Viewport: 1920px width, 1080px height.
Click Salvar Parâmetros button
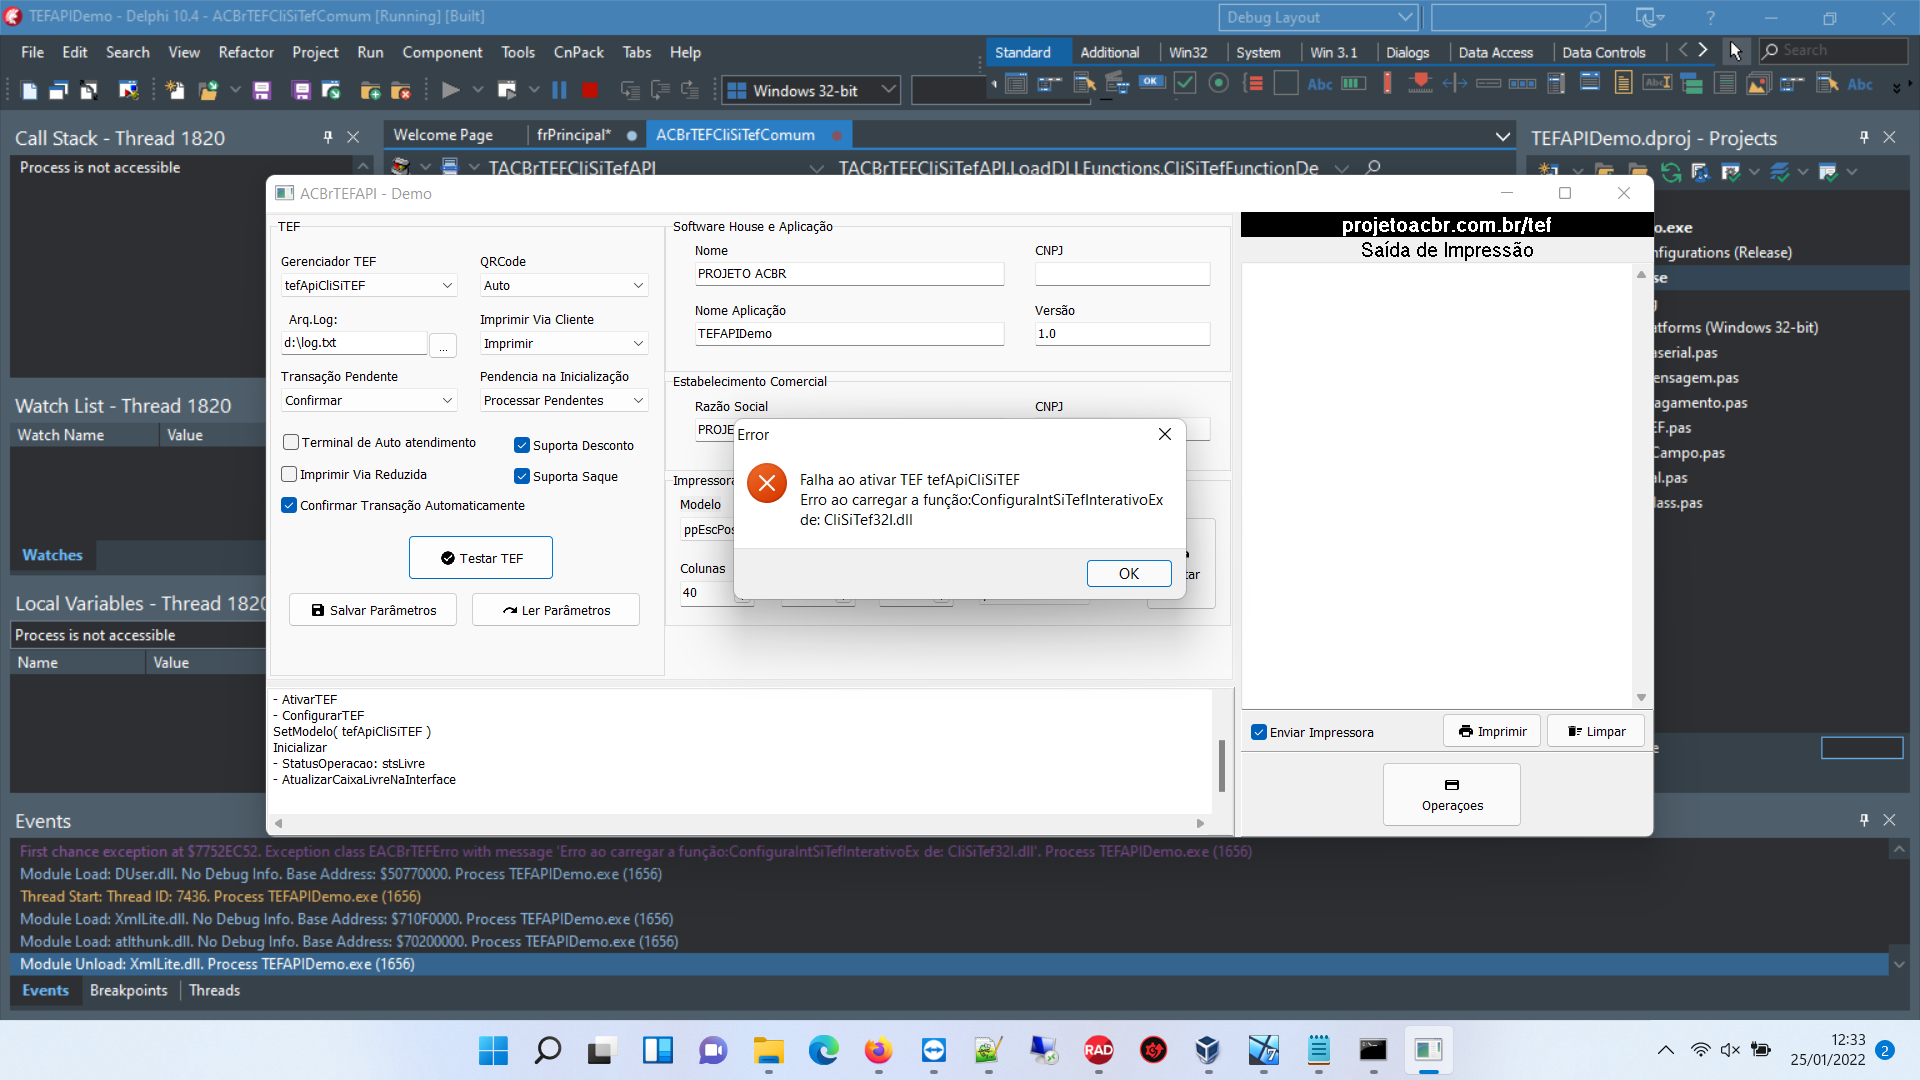(x=373, y=610)
